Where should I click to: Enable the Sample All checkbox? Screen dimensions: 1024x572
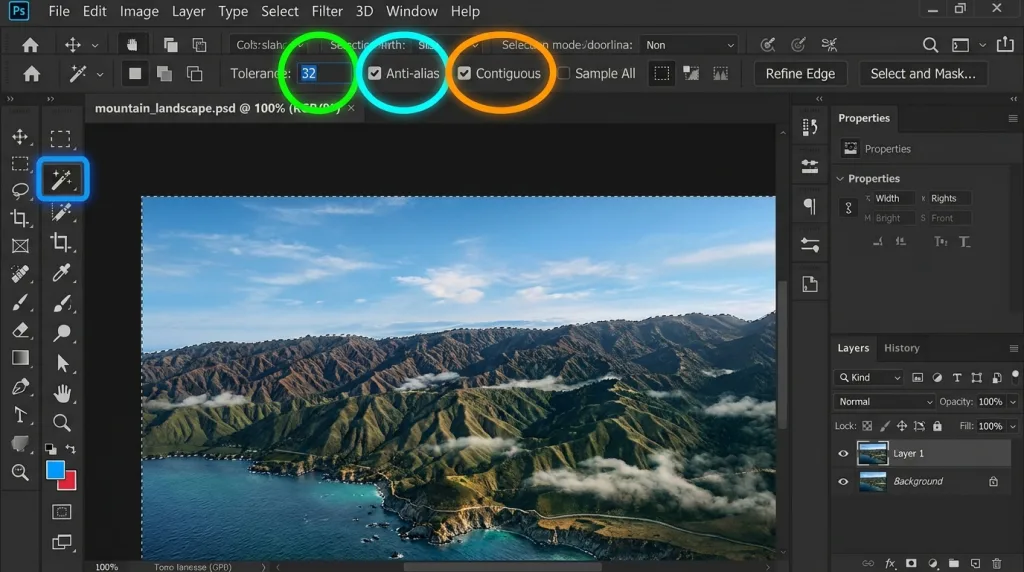pos(564,73)
